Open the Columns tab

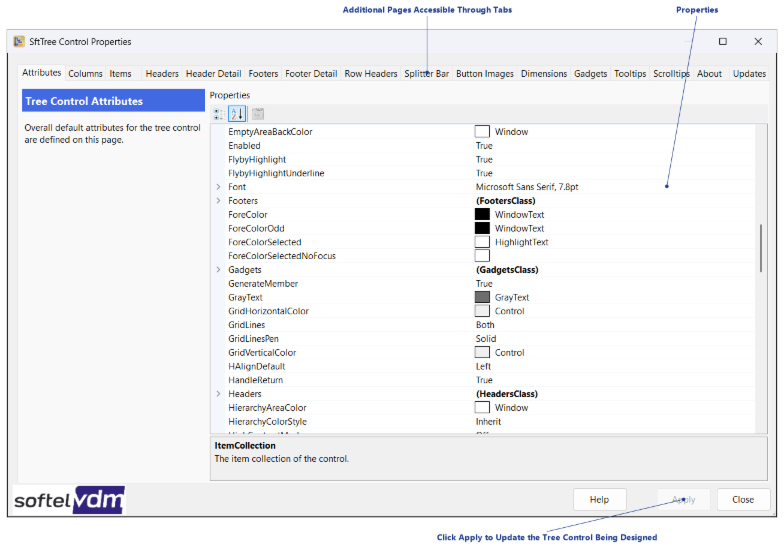coord(85,74)
